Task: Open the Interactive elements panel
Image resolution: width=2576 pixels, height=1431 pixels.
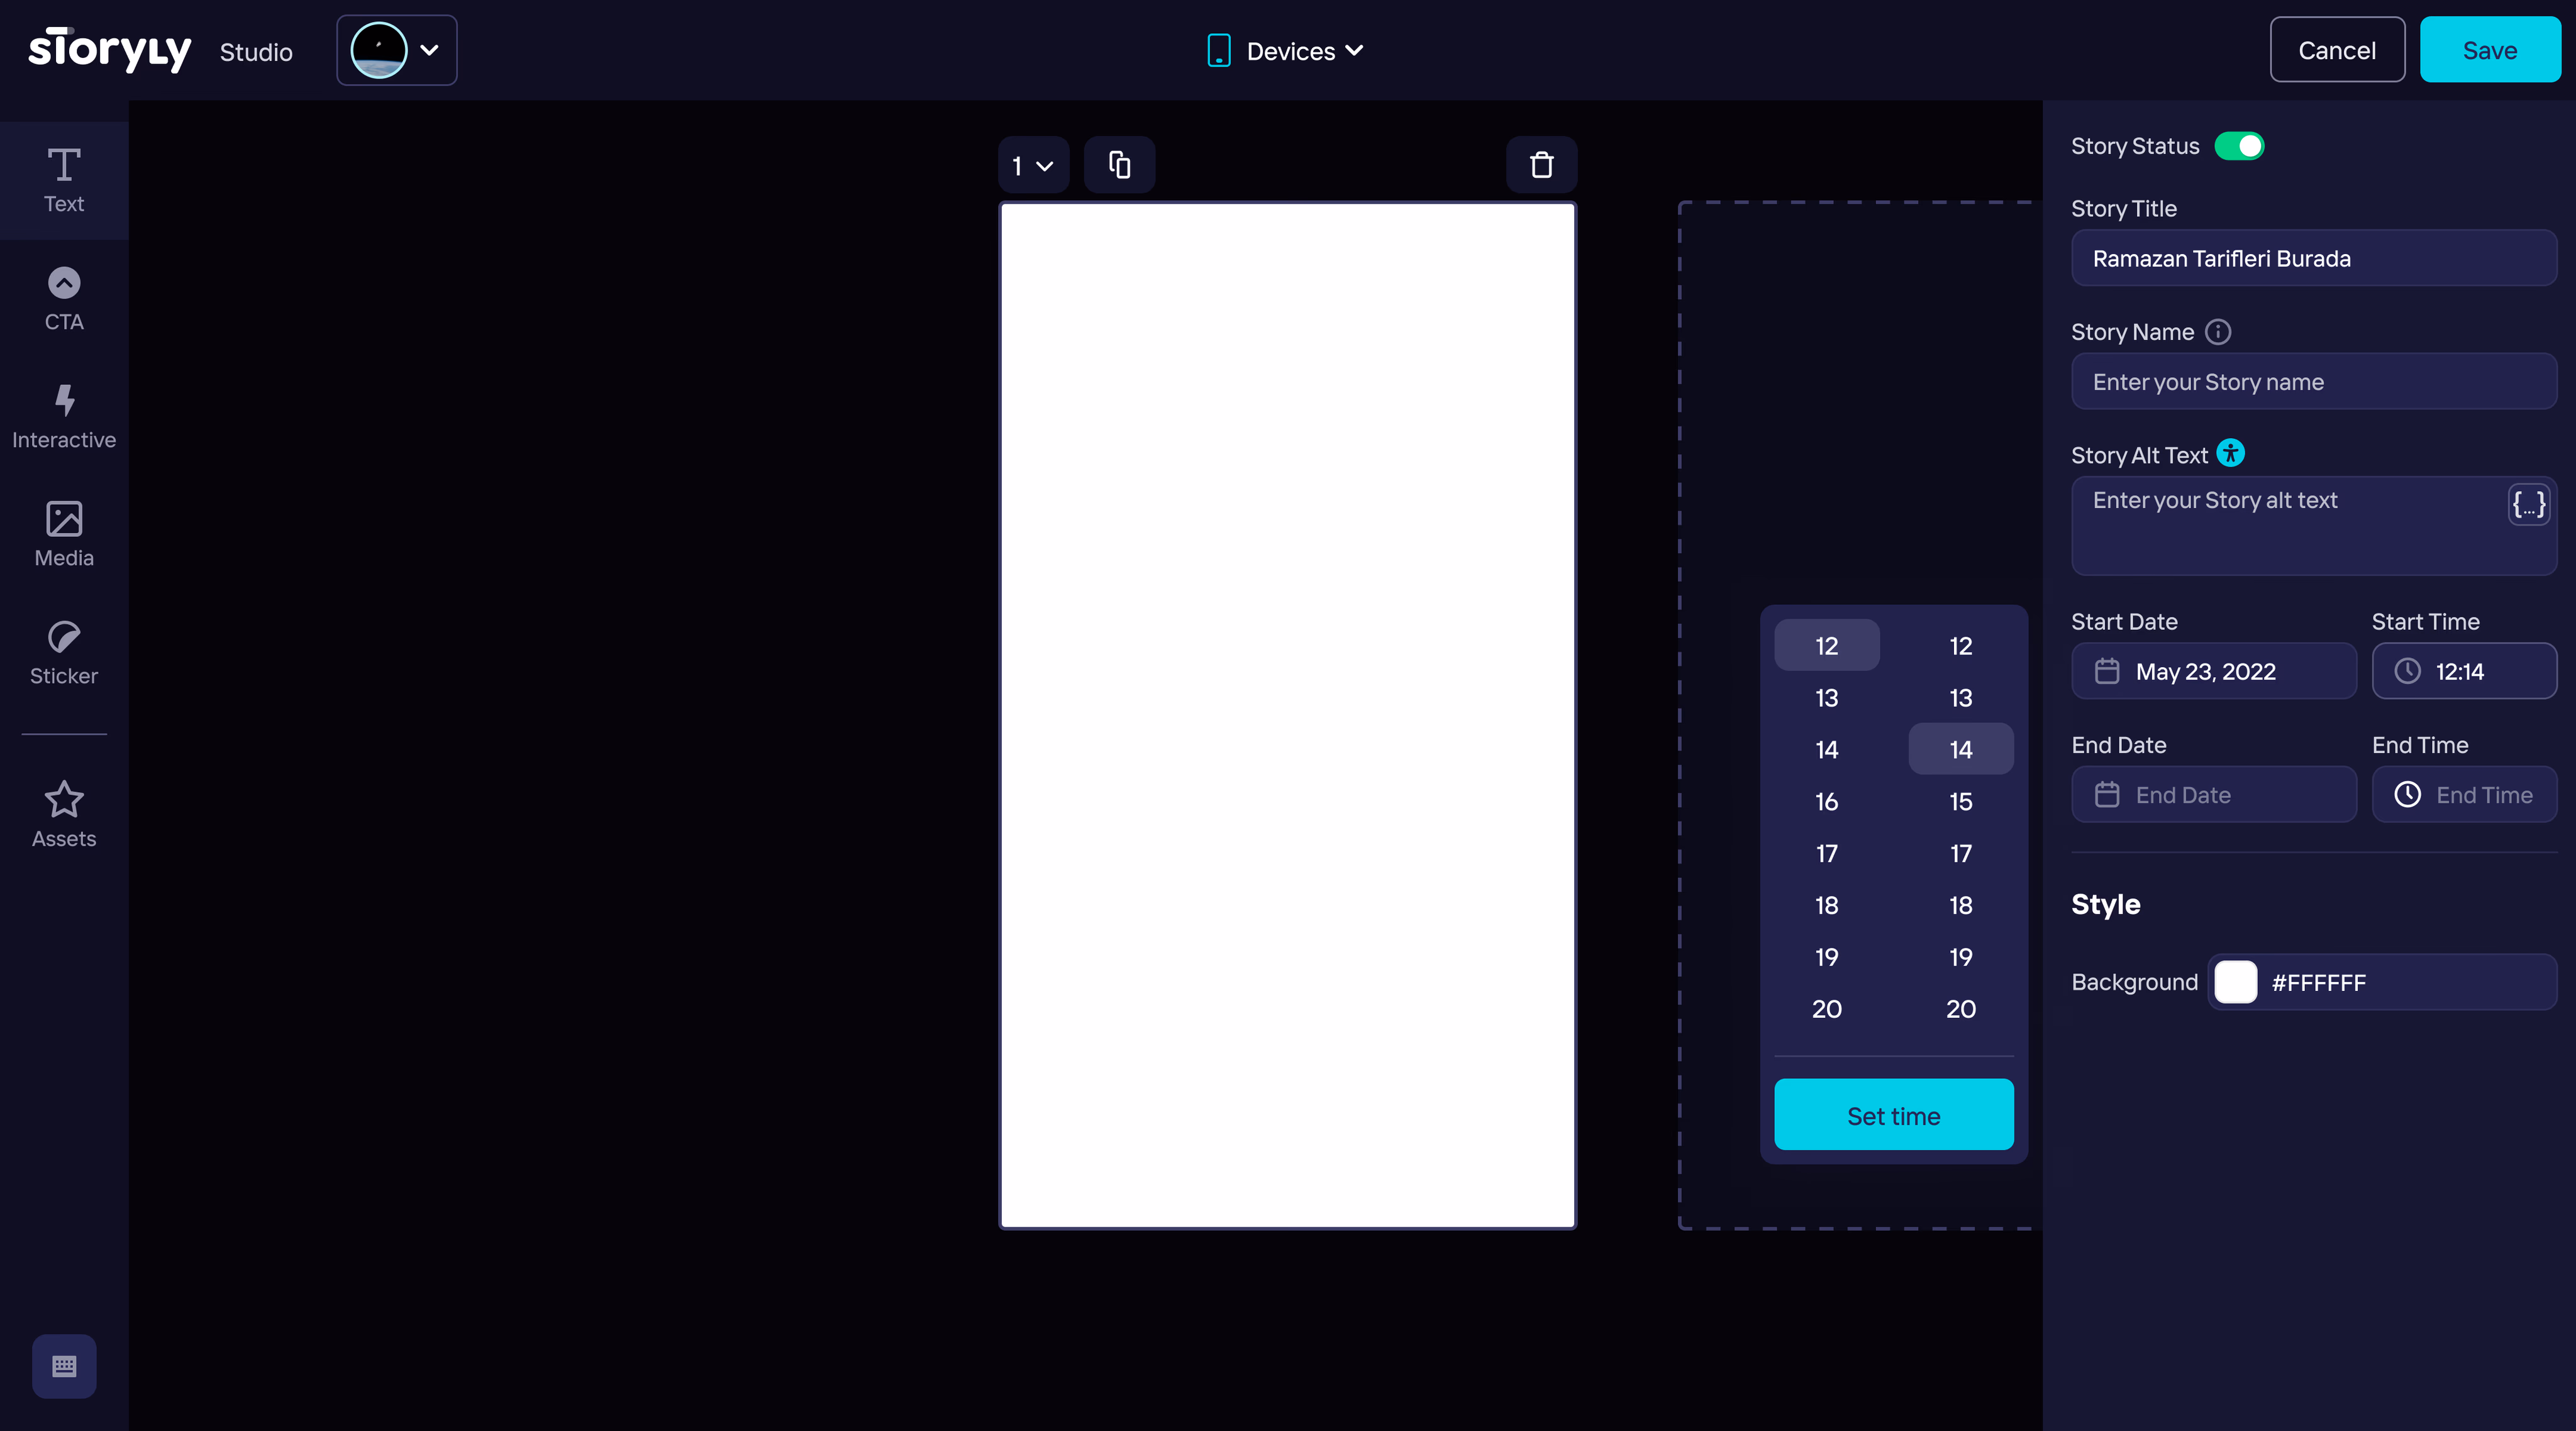Action: tap(64, 417)
